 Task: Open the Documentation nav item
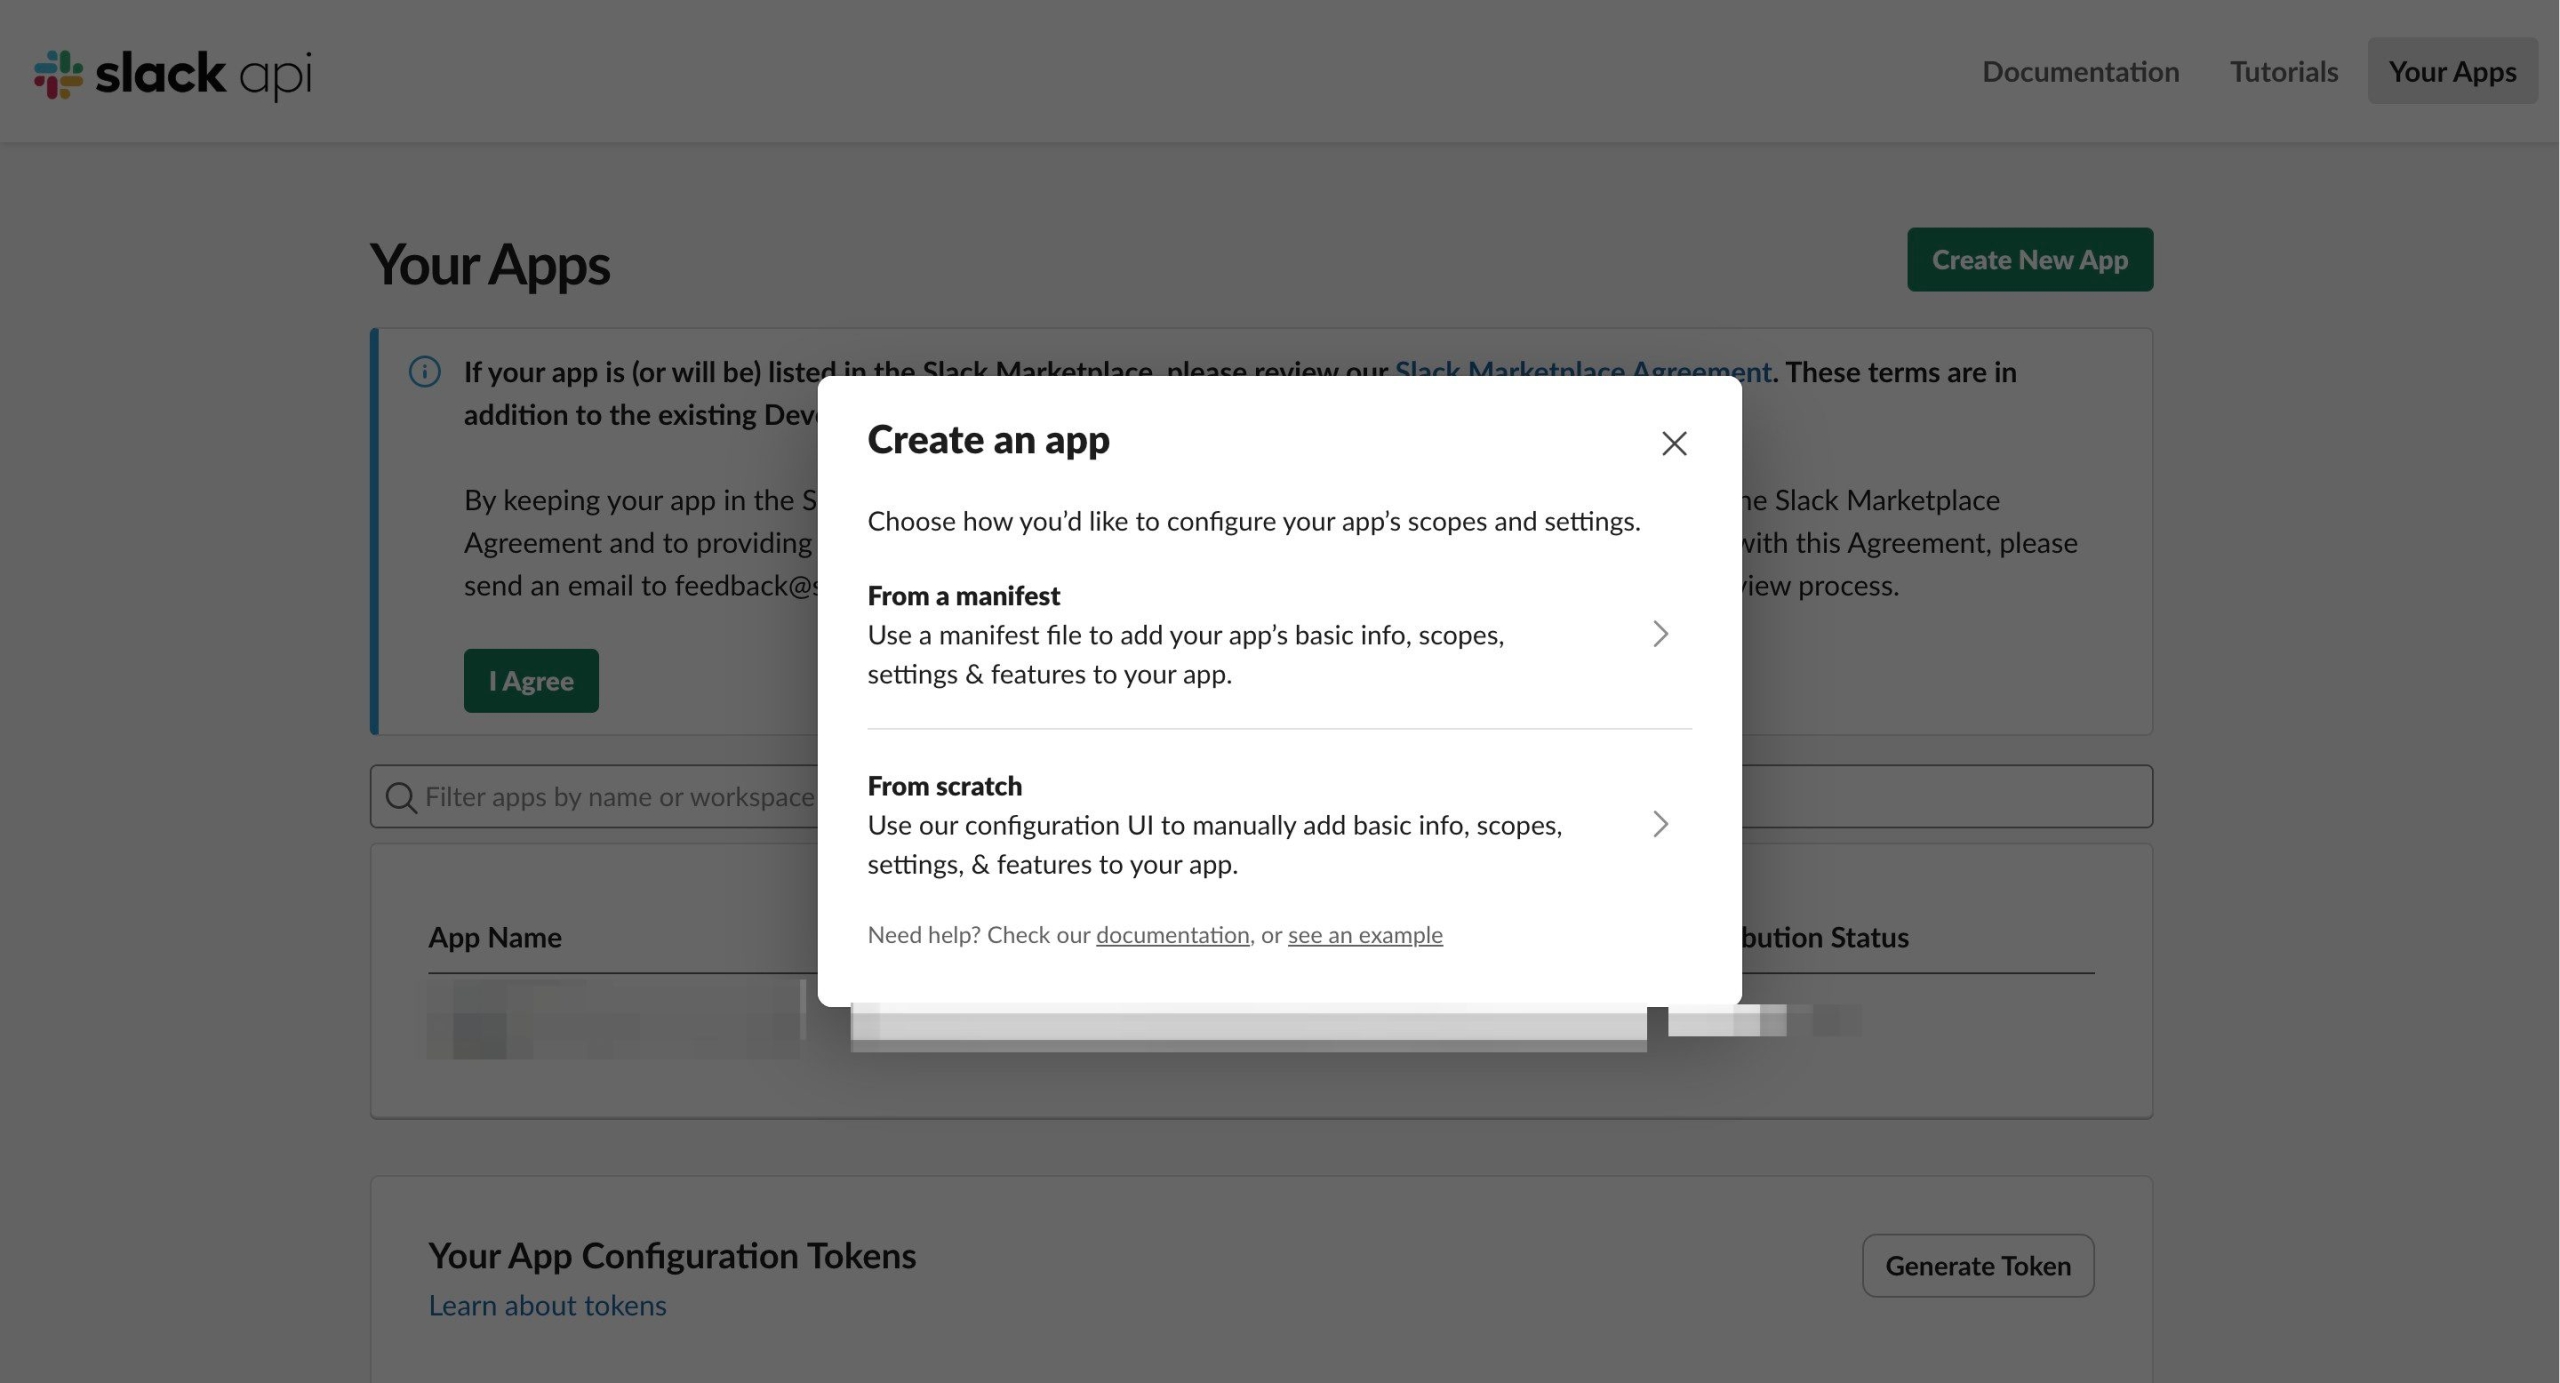[x=2080, y=72]
